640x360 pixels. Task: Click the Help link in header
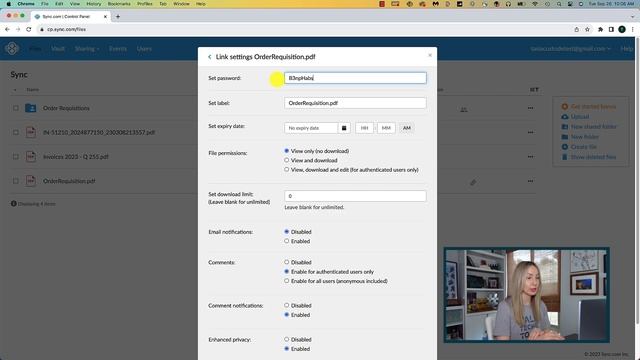click(627, 49)
